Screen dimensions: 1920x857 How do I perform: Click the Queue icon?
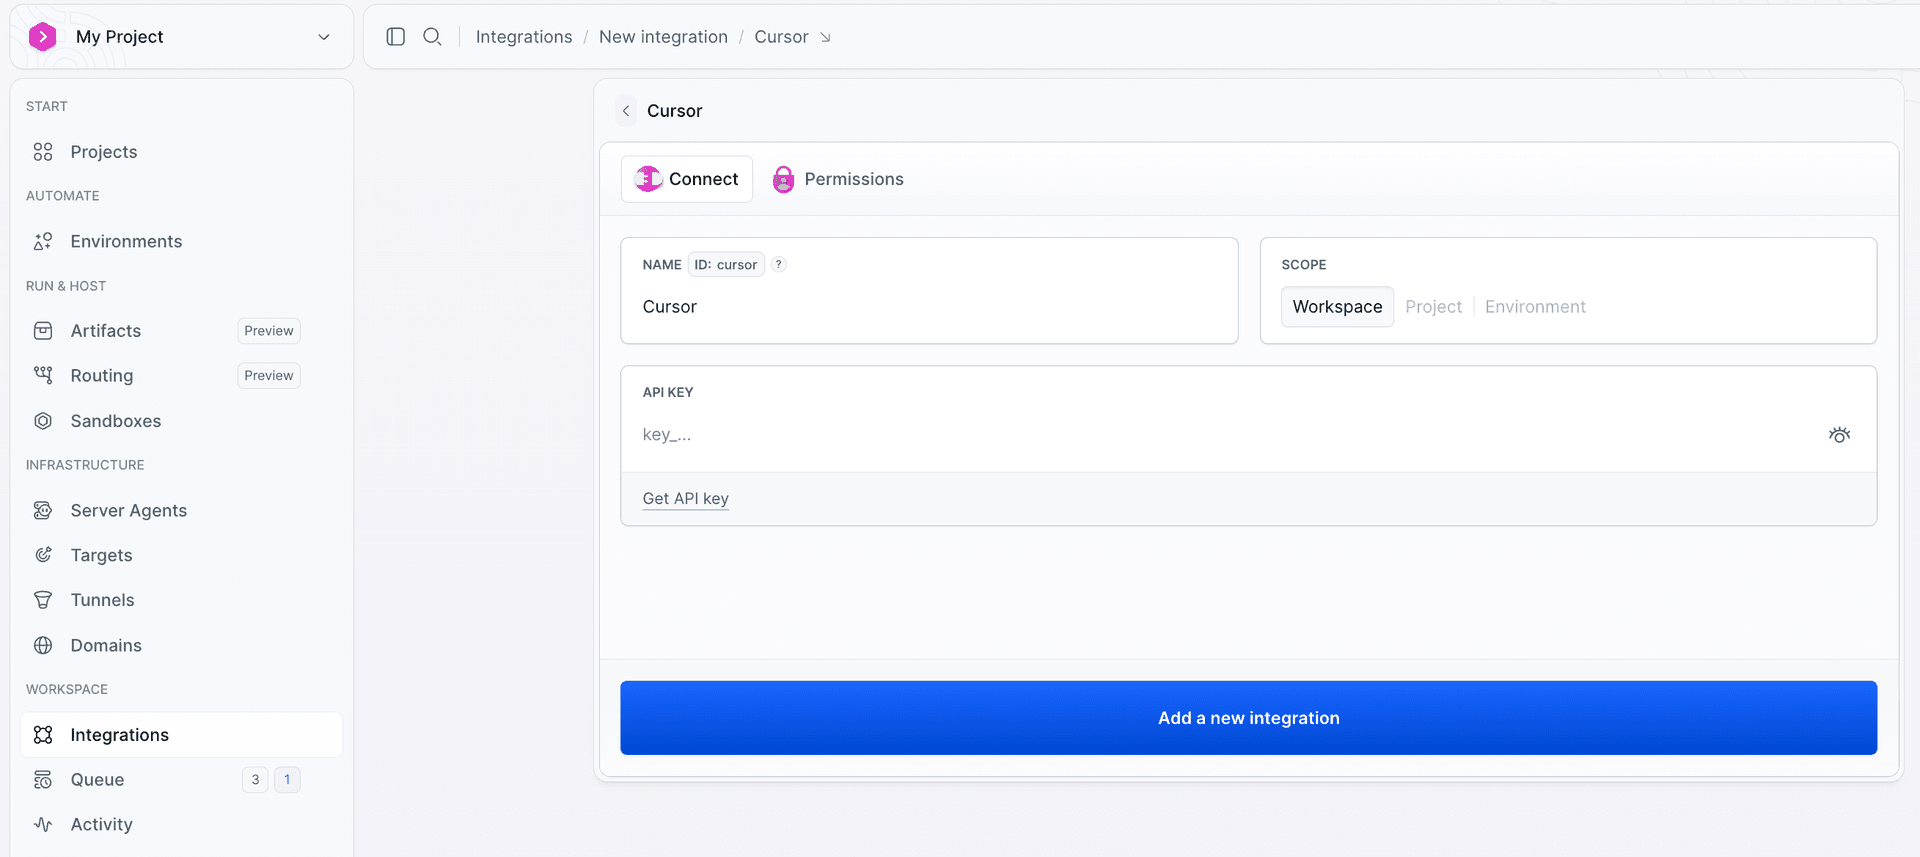(x=43, y=780)
